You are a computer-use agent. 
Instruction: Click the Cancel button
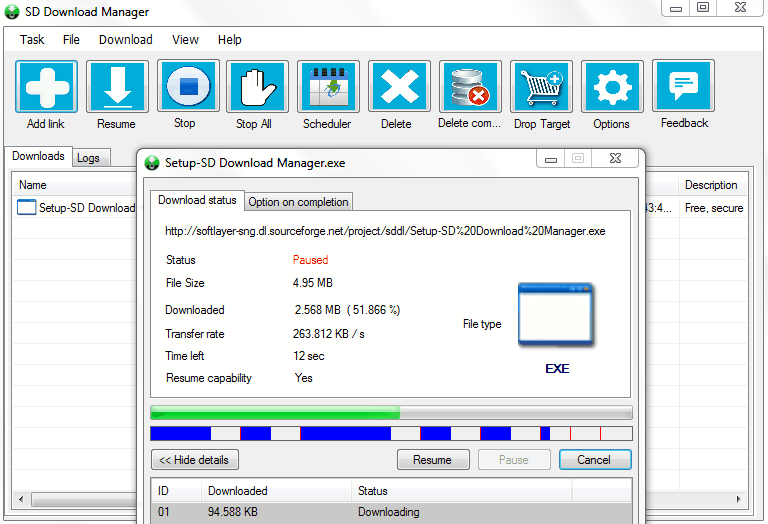pos(595,460)
